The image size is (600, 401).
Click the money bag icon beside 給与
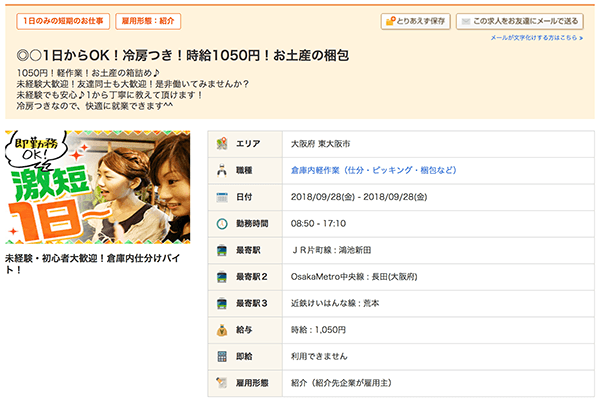click(x=222, y=330)
